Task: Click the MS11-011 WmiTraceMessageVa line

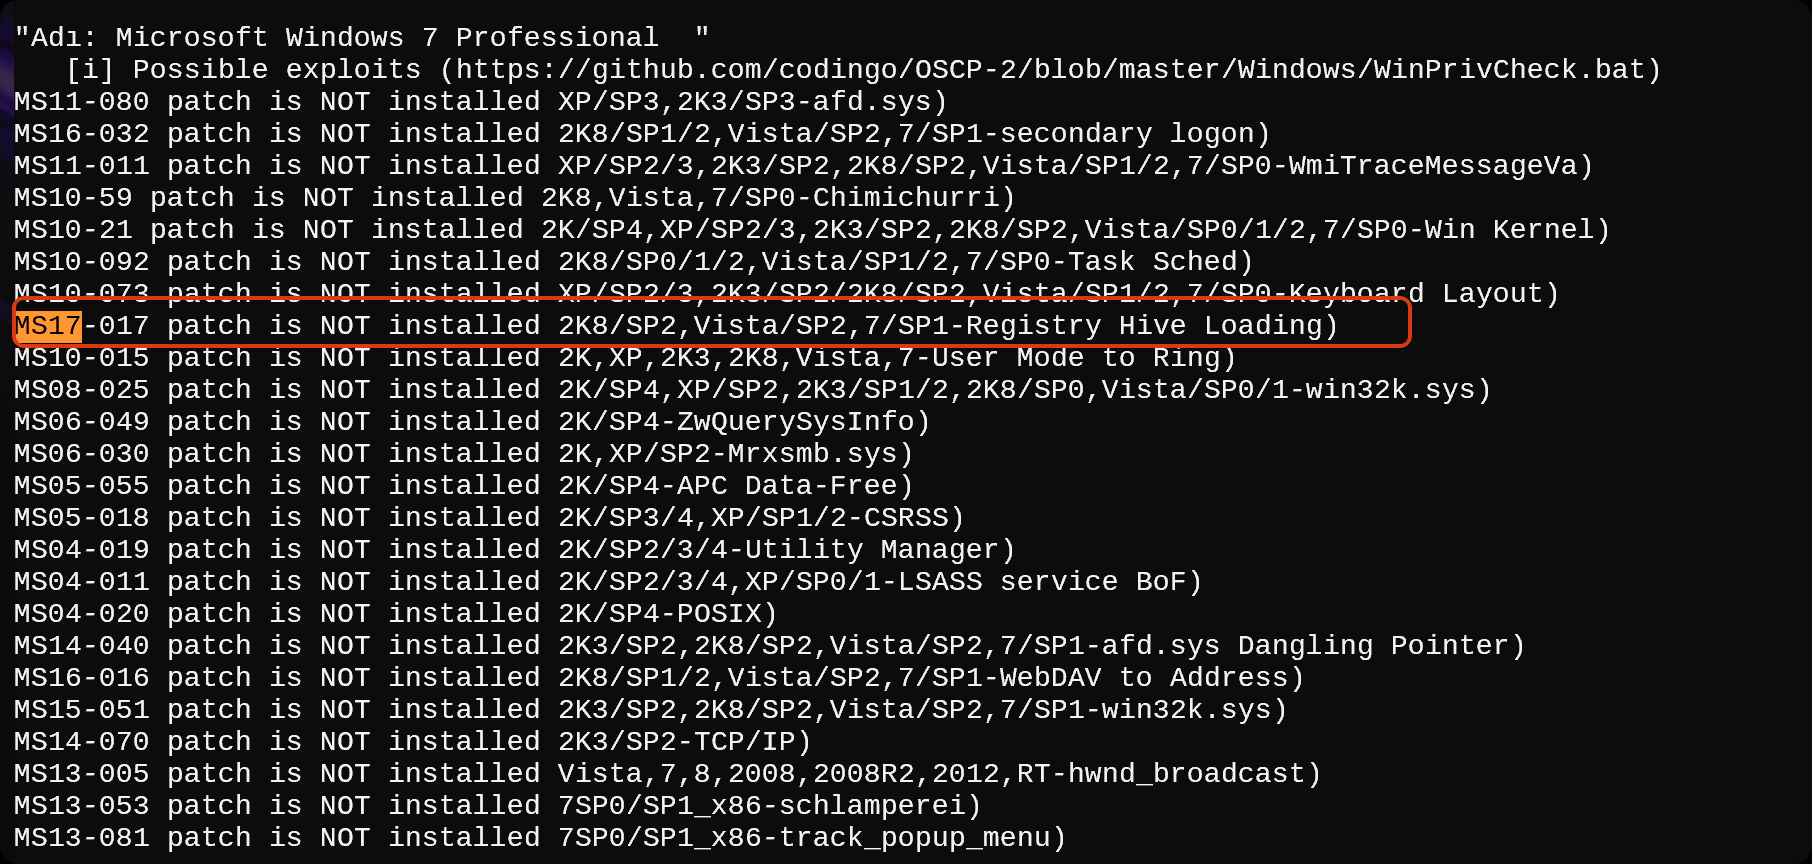Action: point(800,166)
